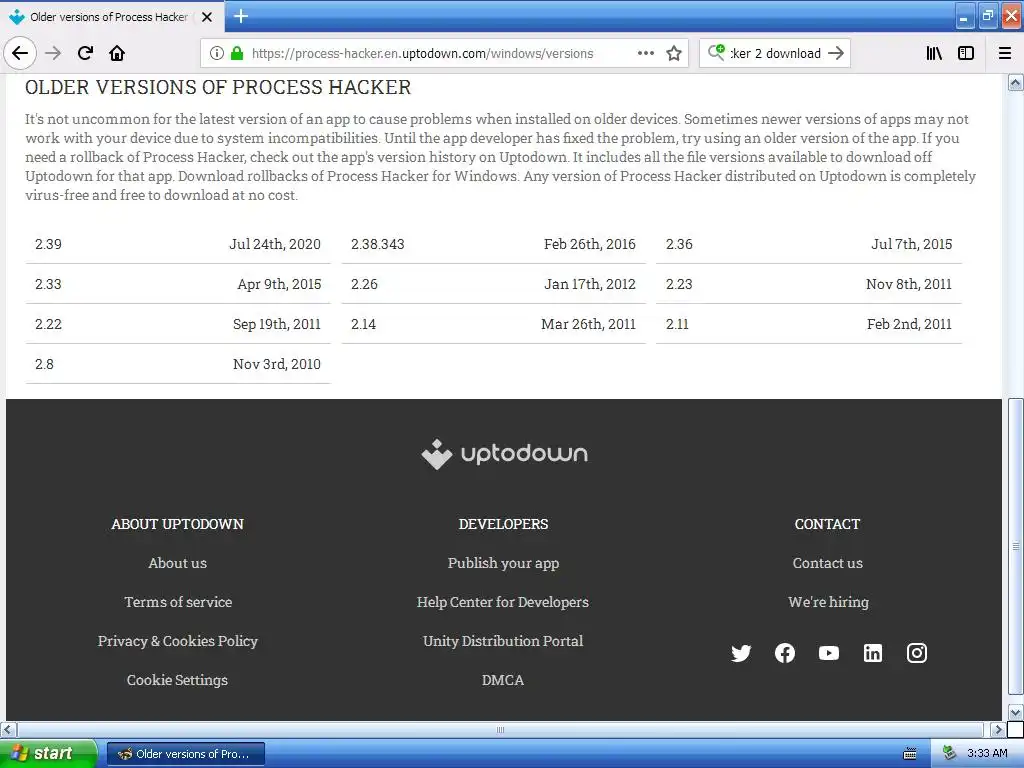Open Cookie Settings link
The image size is (1024, 768).
tap(178, 680)
